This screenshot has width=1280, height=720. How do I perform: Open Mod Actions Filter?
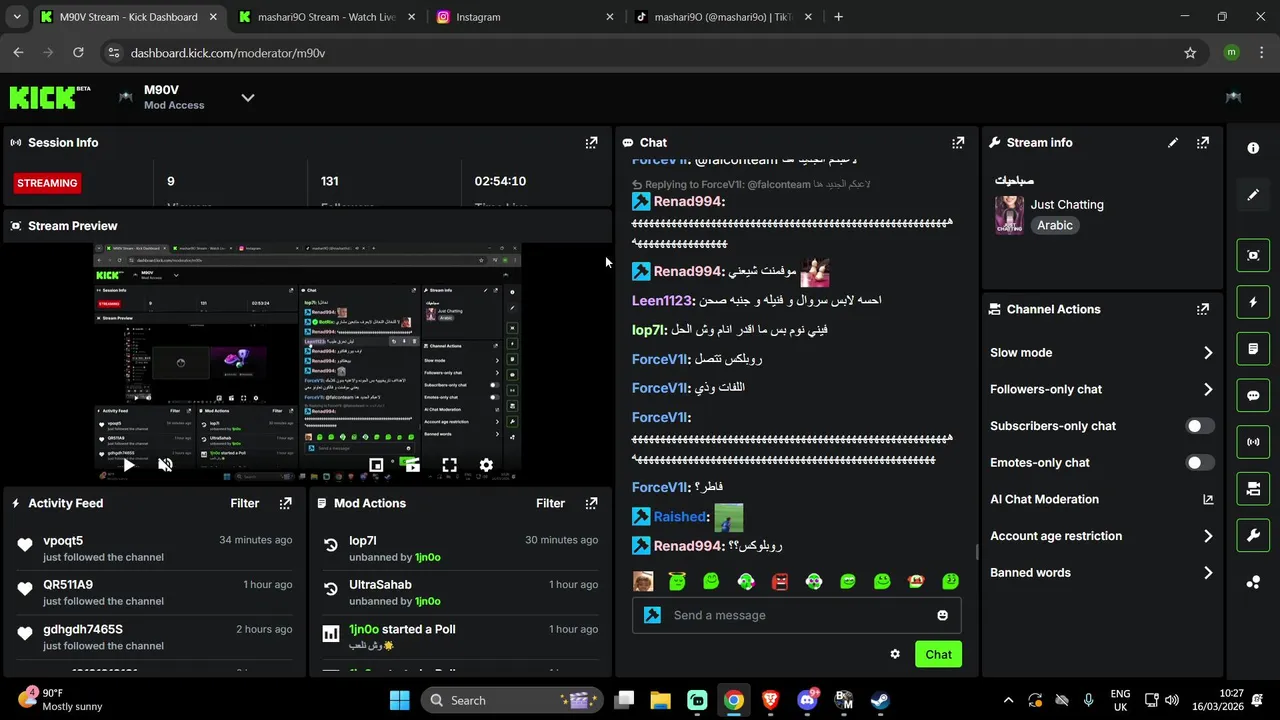click(550, 504)
